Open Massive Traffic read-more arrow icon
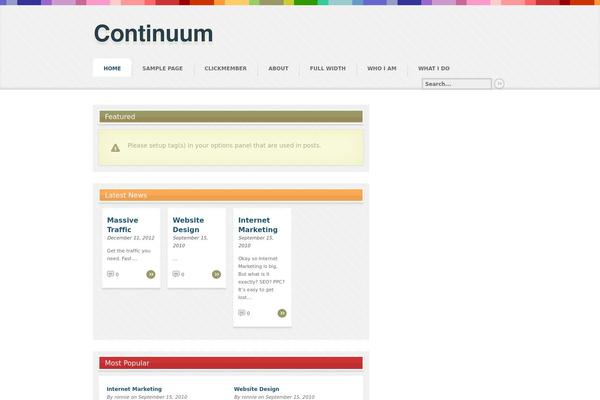This screenshot has width=600, height=400. (151, 274)
